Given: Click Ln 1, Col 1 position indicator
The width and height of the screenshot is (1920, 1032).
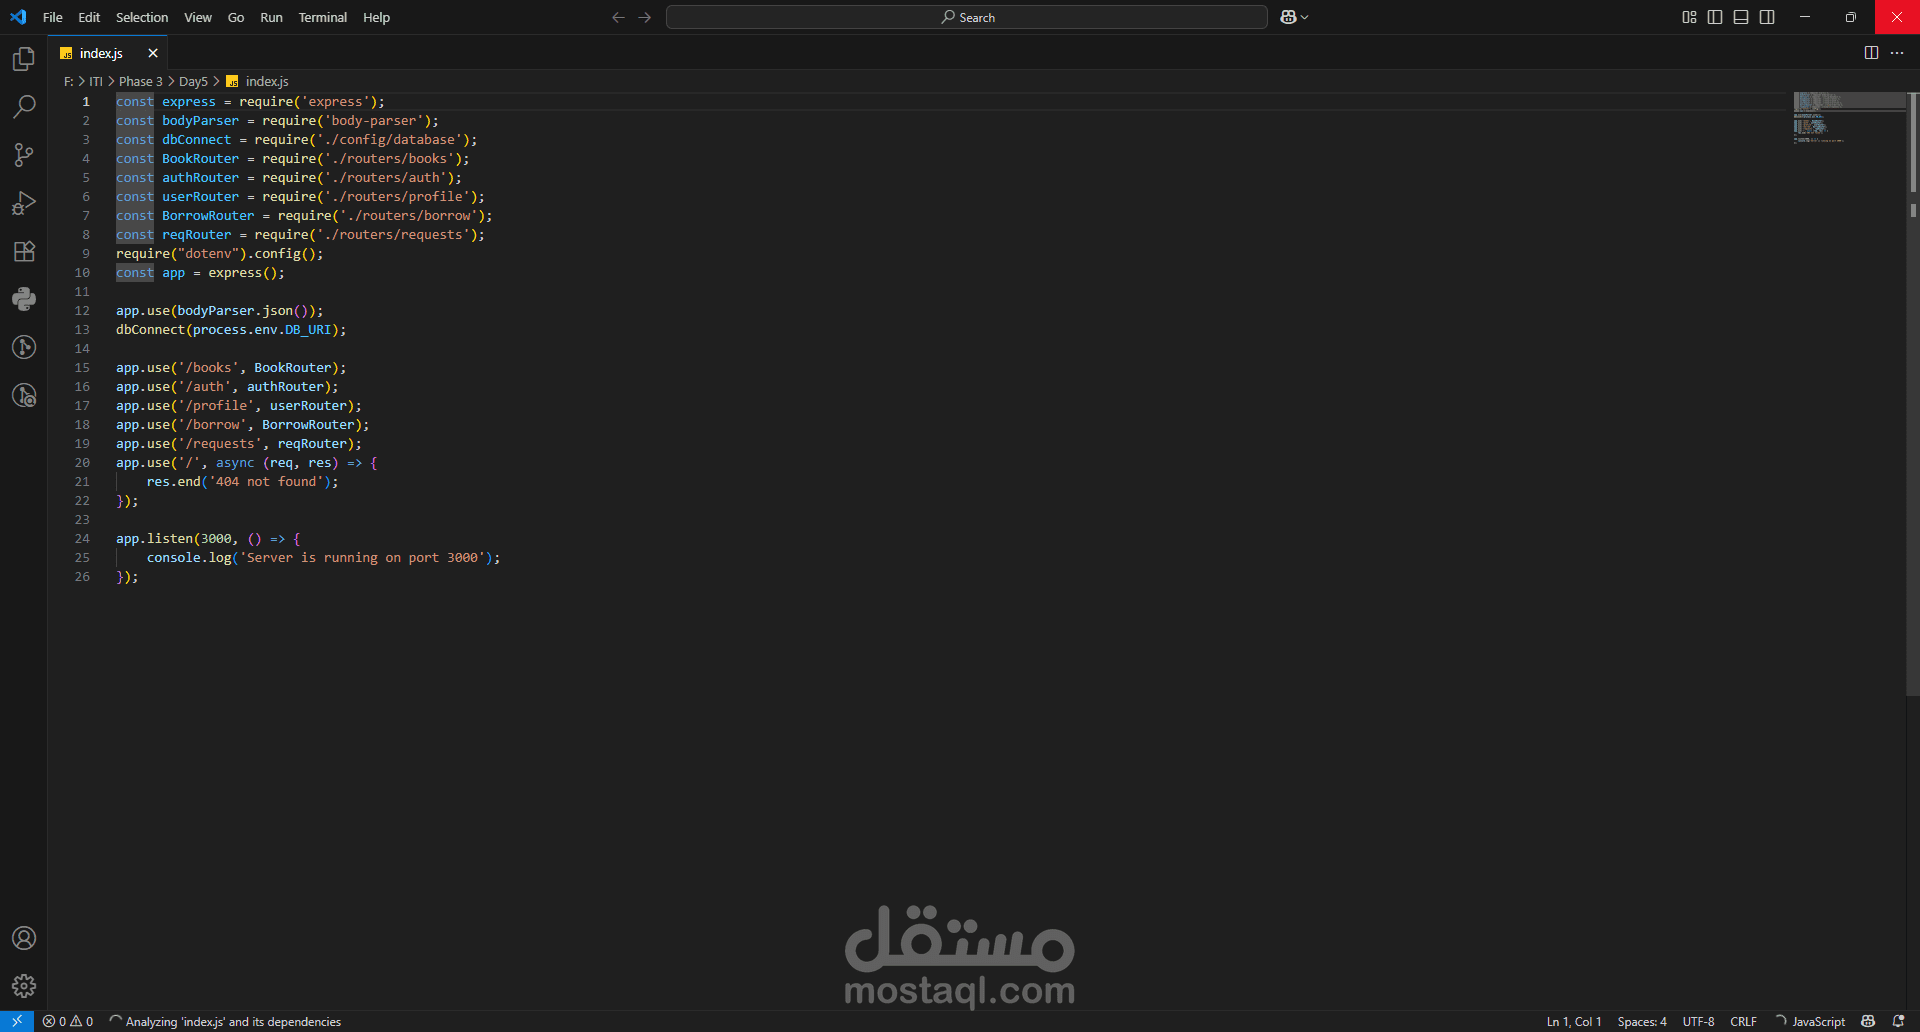Looking at the screenshot, I should click(1574, 1021).
